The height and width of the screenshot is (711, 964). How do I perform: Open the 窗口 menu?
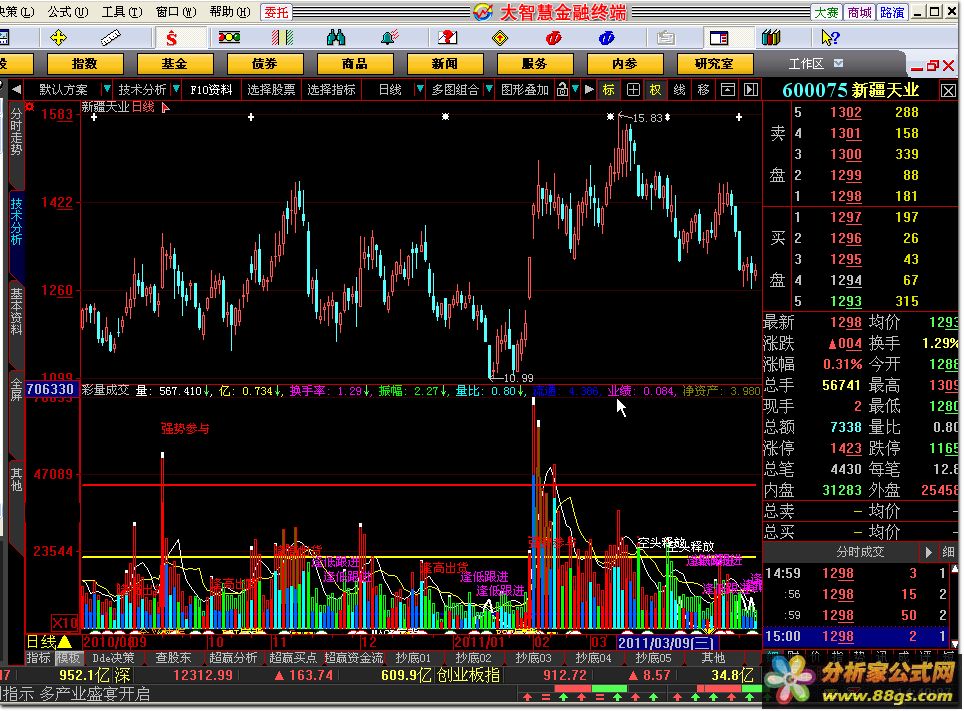click(x=175, y=12)
